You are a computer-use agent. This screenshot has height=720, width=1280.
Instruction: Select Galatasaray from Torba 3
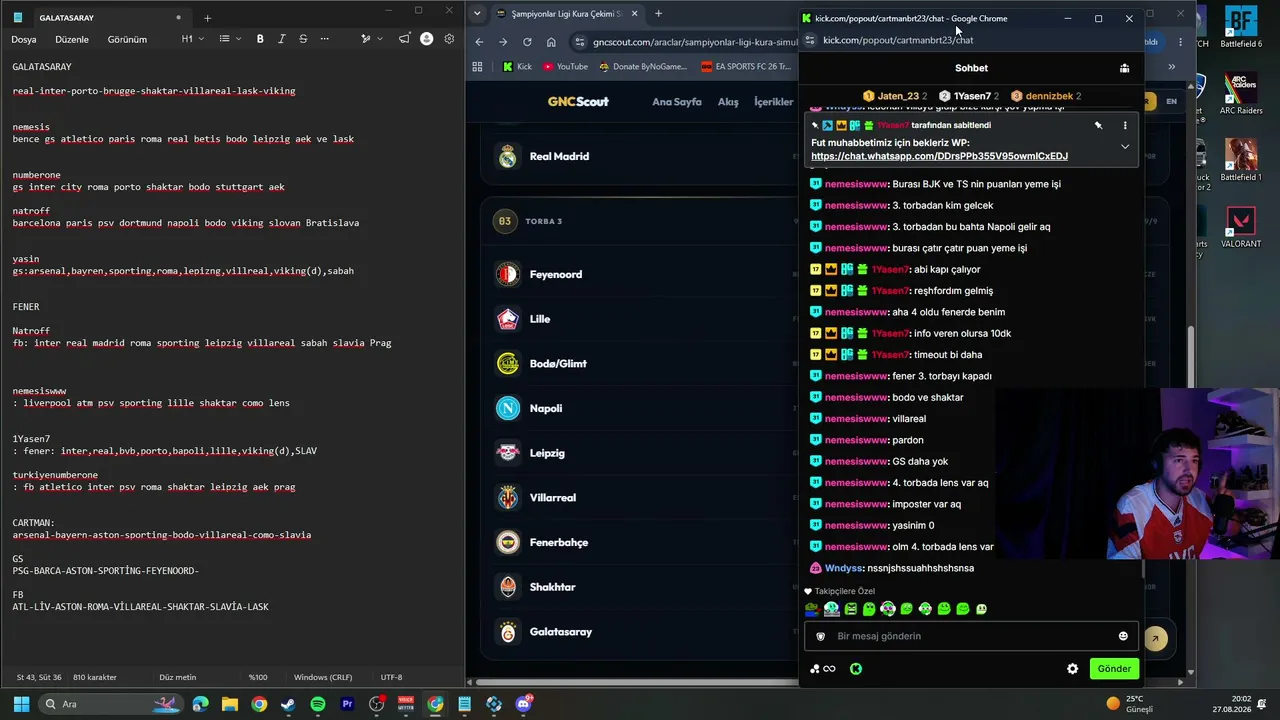[640, 632]
